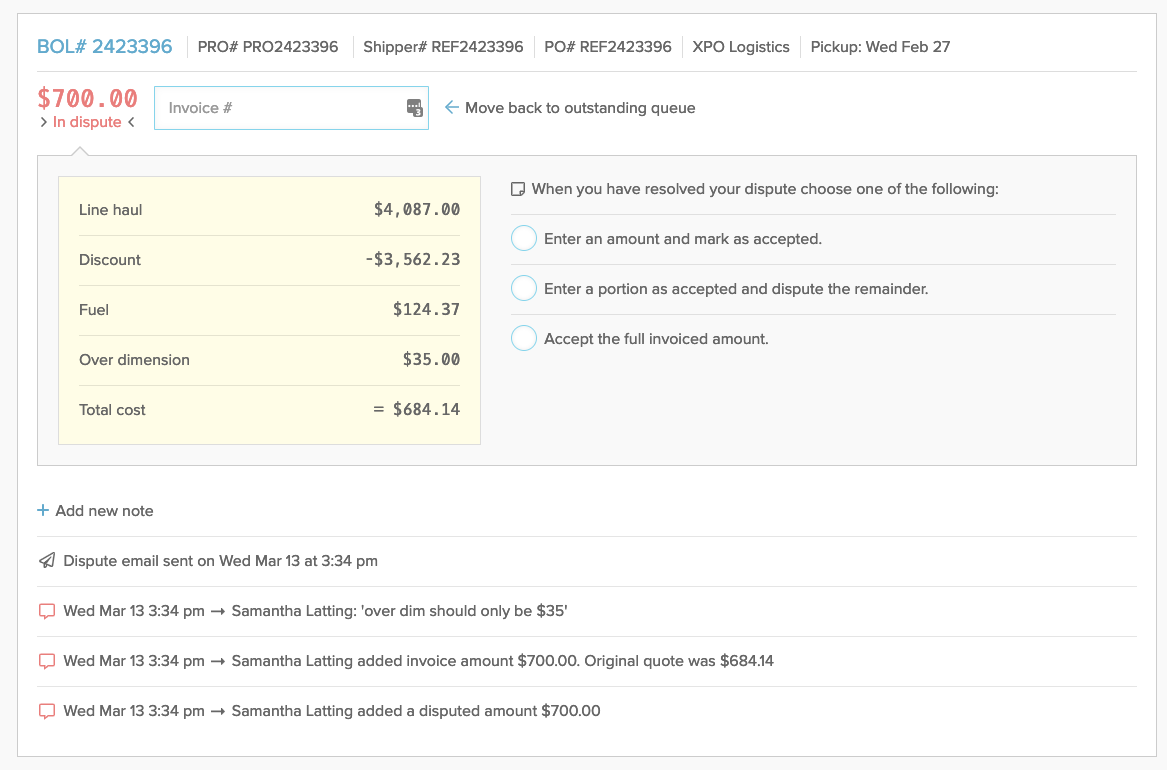
Task: Collapse the 'In dispute' status expander
Action: pyautogui.click(x=87, y=122)
